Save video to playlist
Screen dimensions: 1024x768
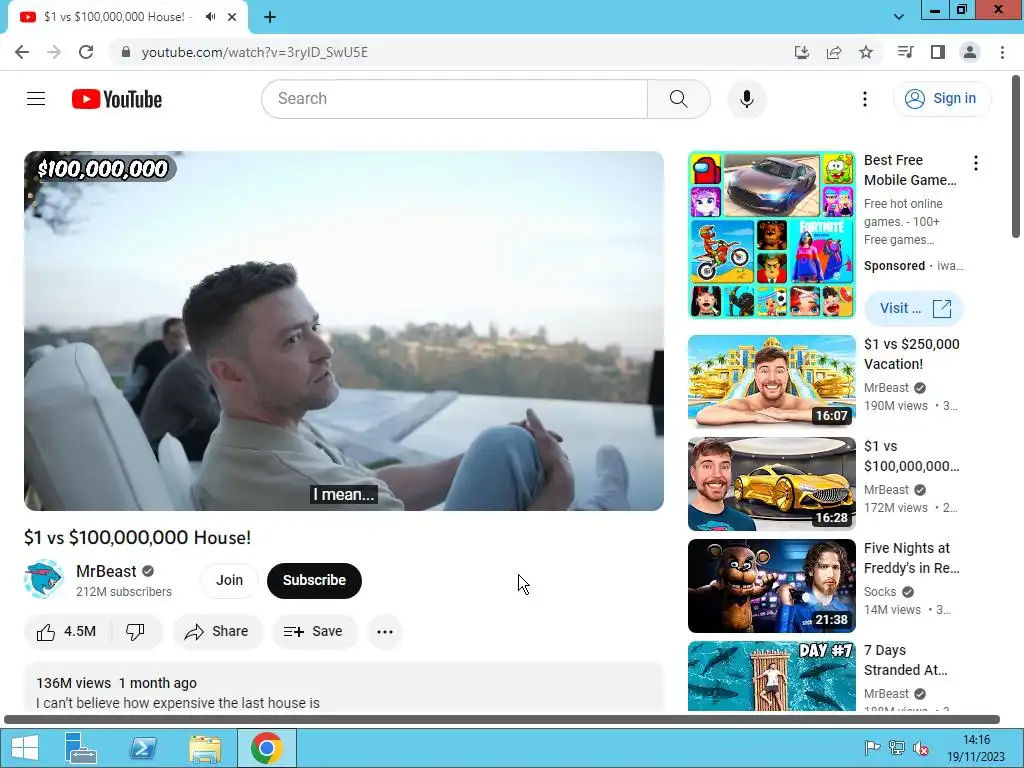[314, 632]
